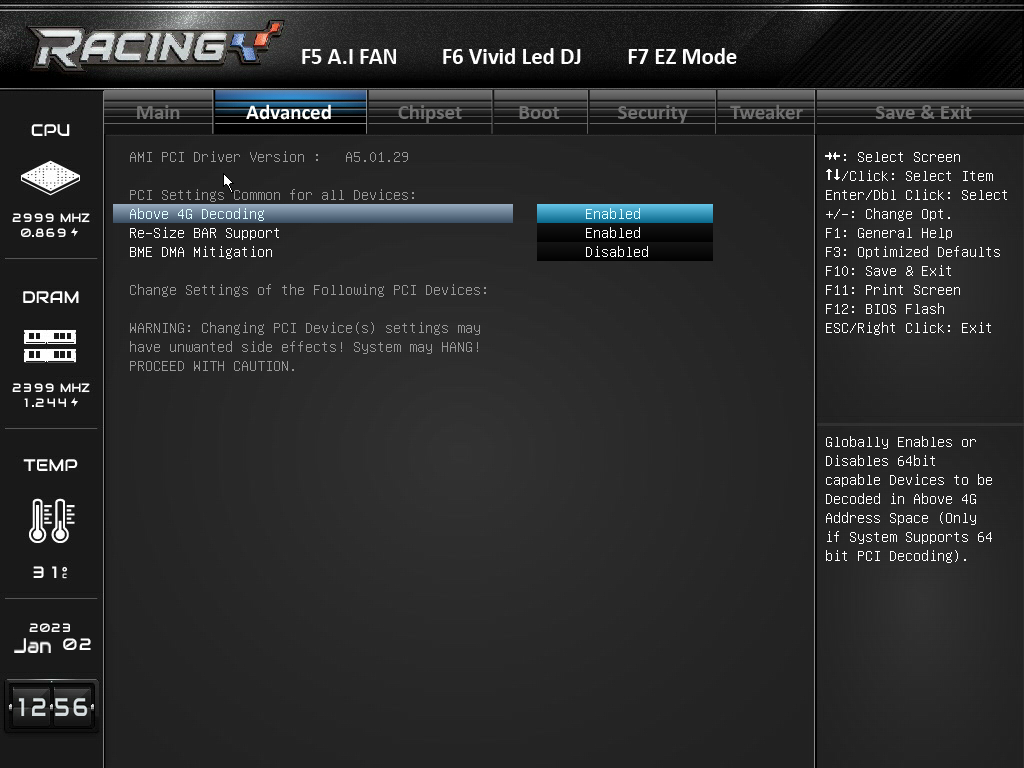The height and width of the screenshot is (768, 1024).
Task: Switch to the Chipset tab
Action: (x=430, y=112)
